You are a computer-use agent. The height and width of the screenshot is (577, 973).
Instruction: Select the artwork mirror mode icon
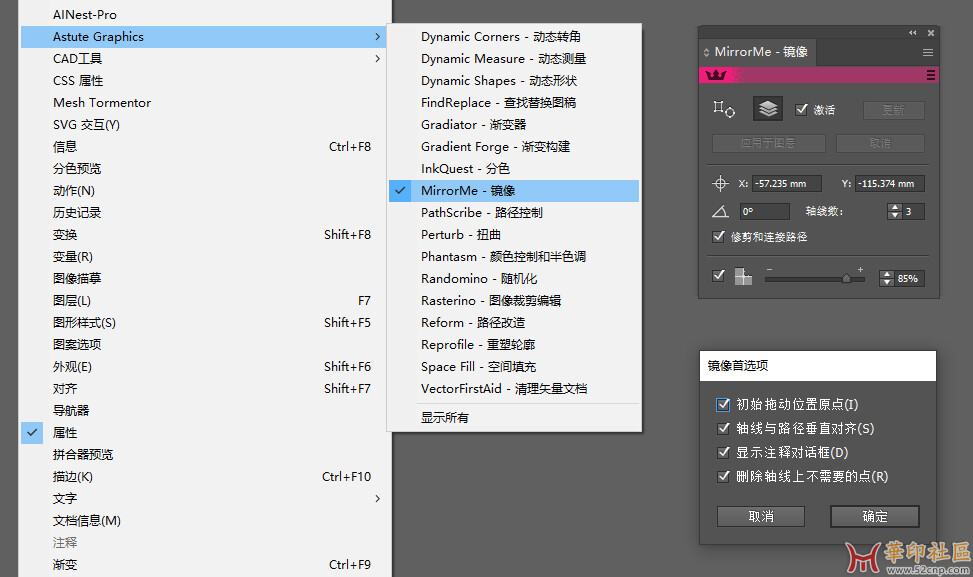724,109
